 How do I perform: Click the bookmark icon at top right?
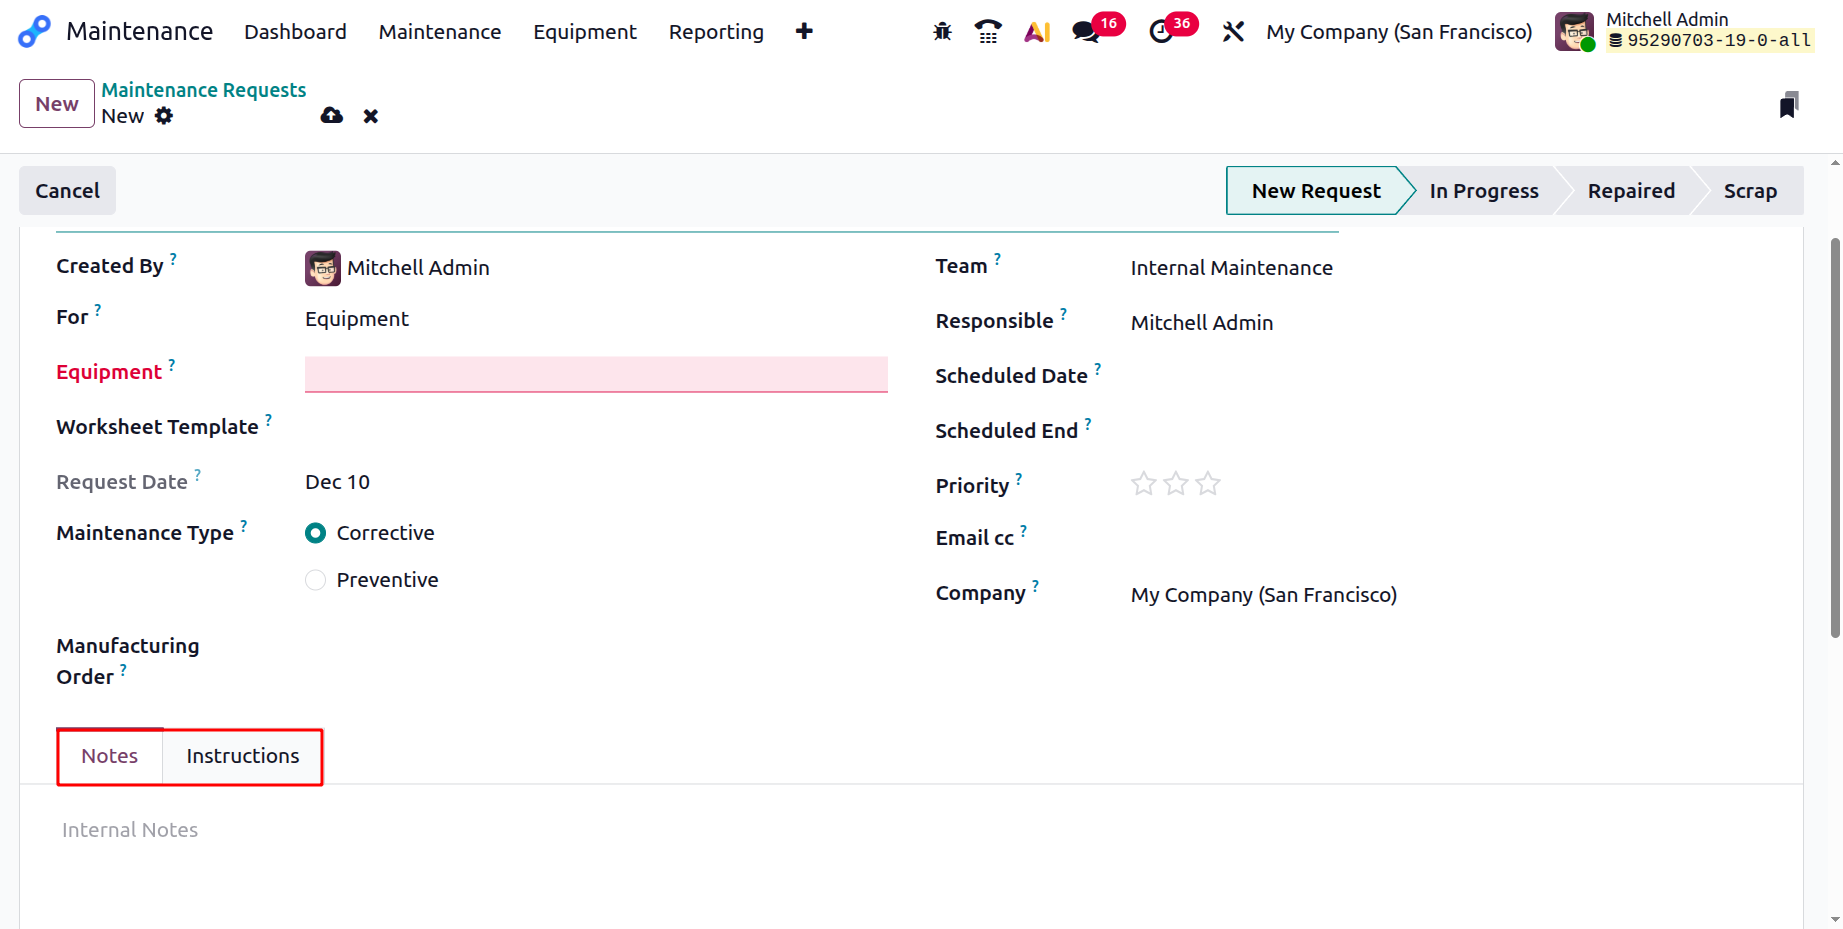click(1789, 105)
